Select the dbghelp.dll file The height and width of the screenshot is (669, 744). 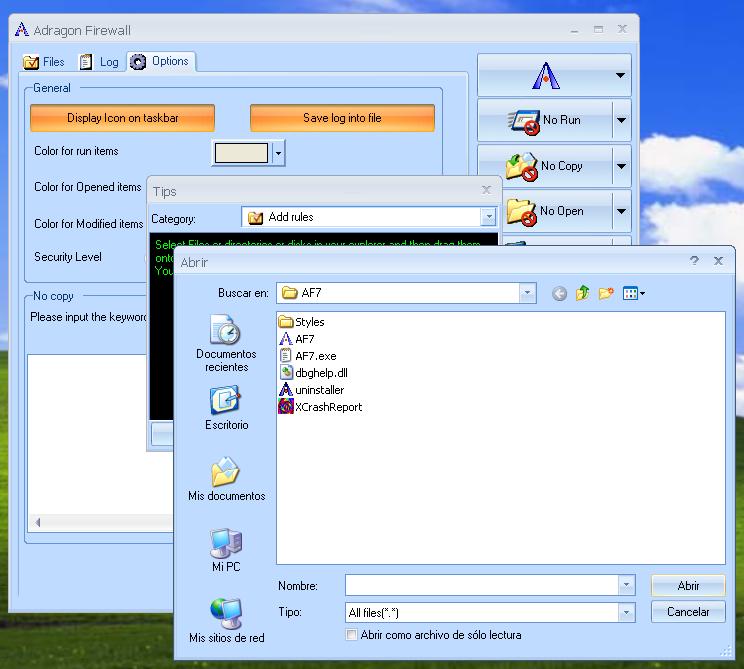314,373
